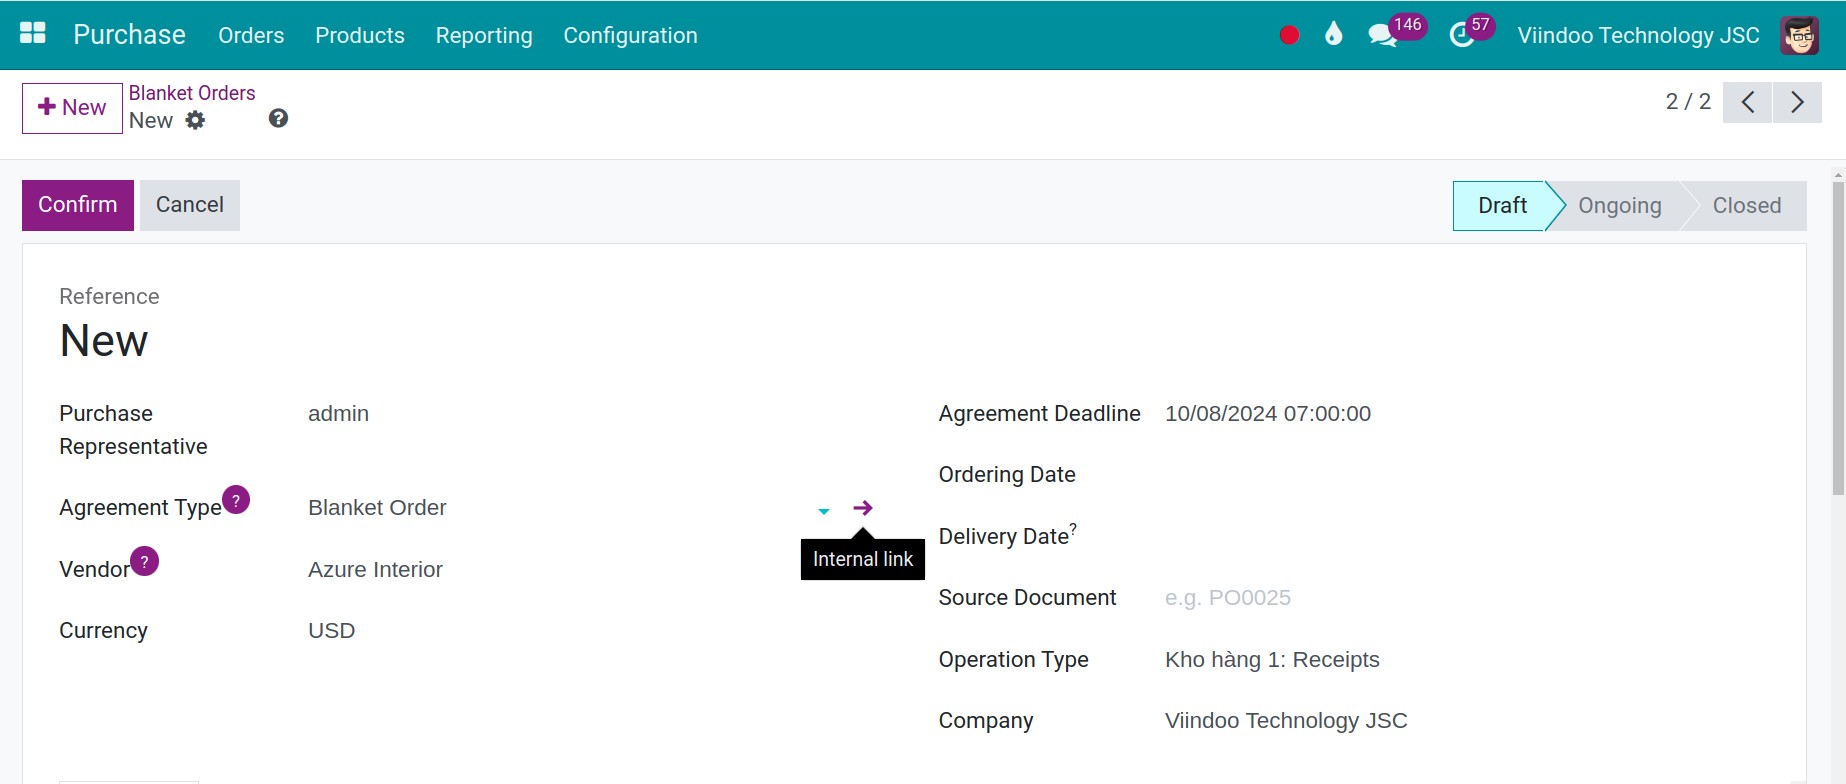This screenshot has width=1846, height=784.
Task: Open the apps grid home menu
Action: 33,34
